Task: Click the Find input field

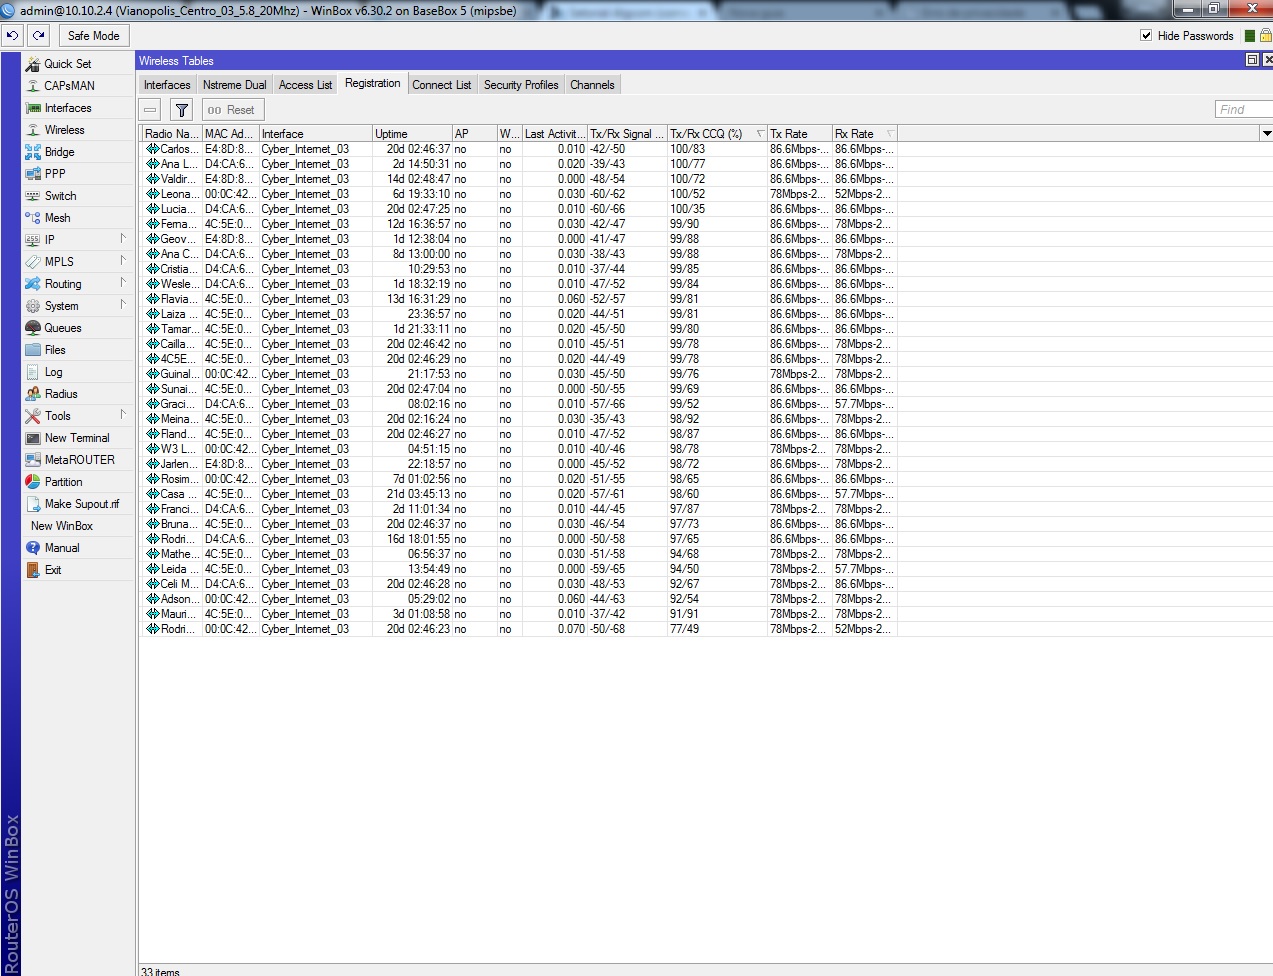Action: [1243, 109]
